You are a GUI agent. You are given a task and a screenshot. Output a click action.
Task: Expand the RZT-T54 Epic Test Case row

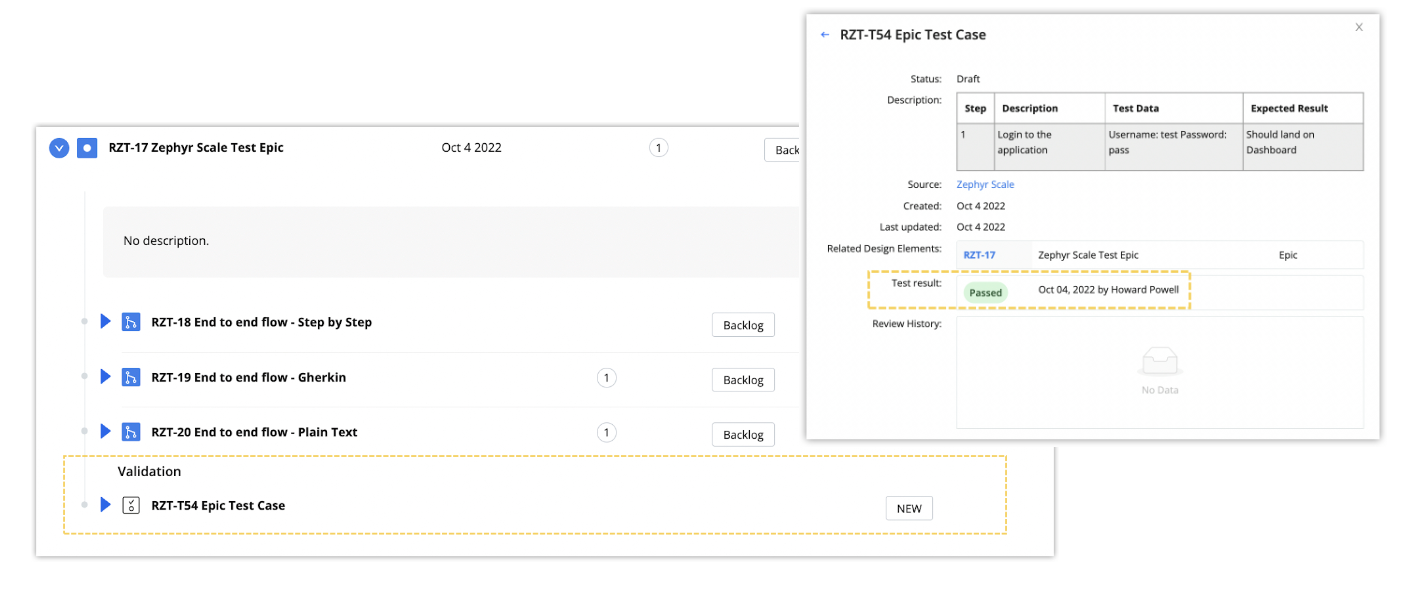click(x=106, y=505)
